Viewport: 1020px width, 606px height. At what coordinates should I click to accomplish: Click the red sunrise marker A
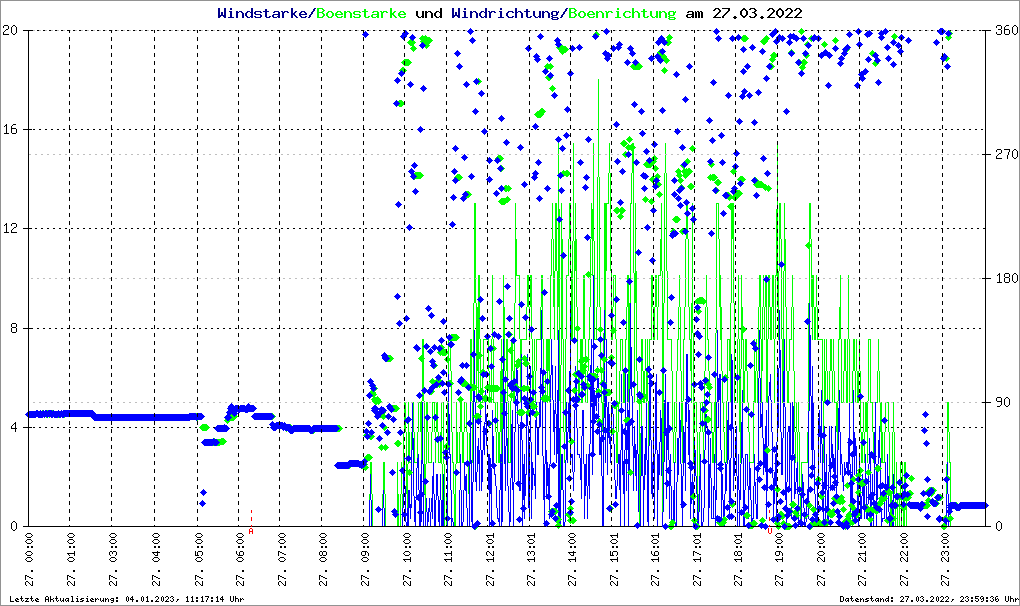coord(251,532)
